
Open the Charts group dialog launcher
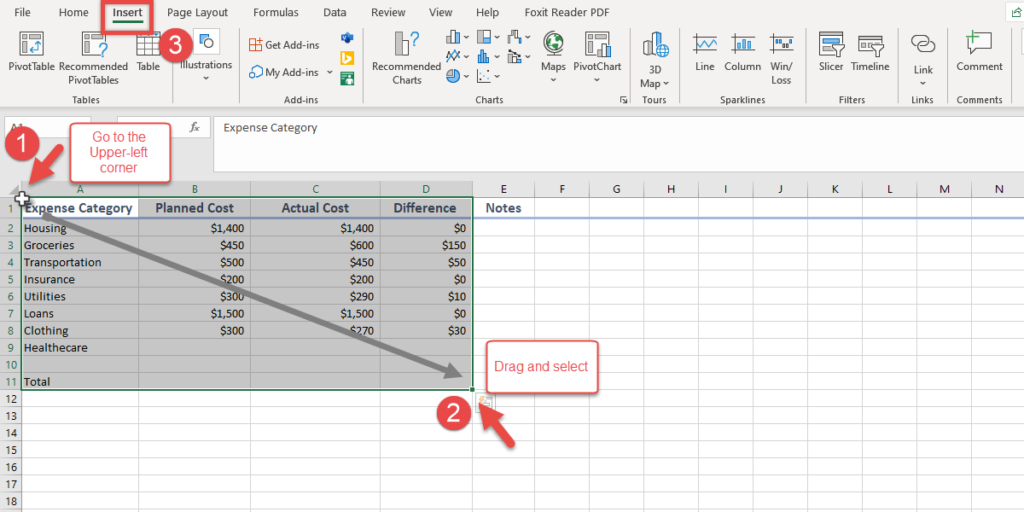(624, 100)
